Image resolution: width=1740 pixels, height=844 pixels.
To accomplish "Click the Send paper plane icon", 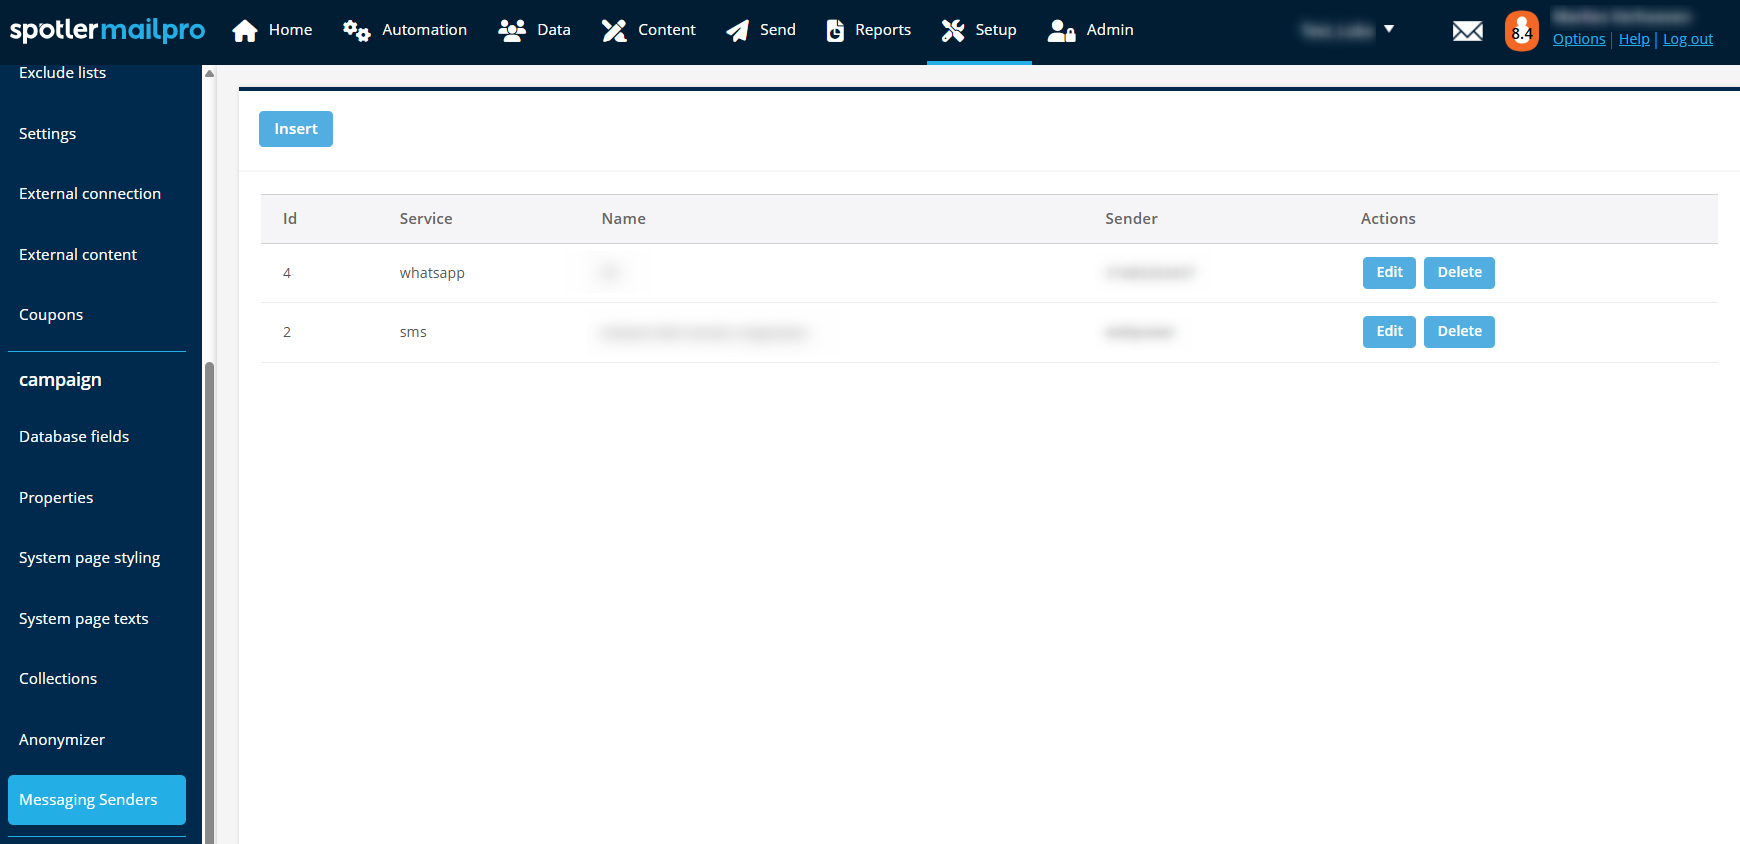I will click(x=737, y=31).
